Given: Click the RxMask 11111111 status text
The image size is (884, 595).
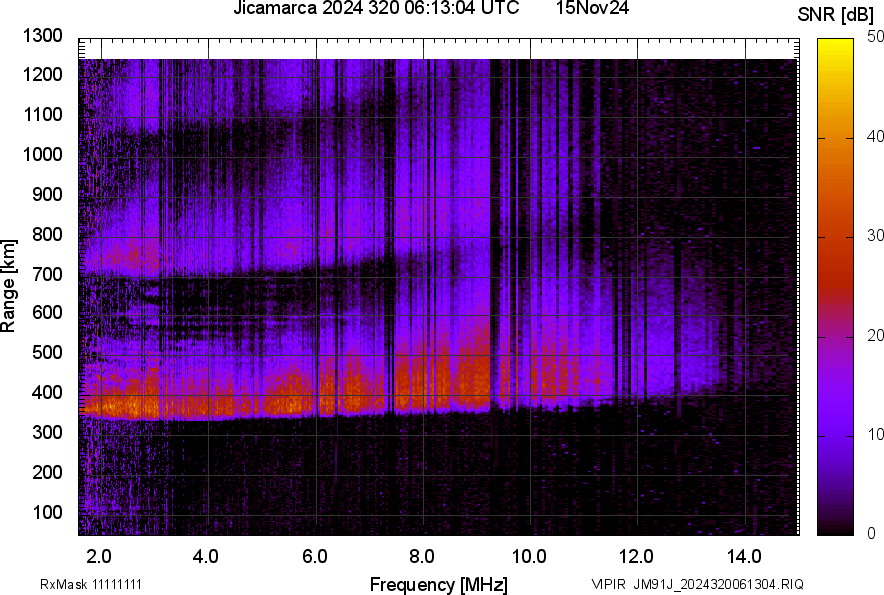Looking at the screenshot, I should pyautogui.click(x=95, y=581).
